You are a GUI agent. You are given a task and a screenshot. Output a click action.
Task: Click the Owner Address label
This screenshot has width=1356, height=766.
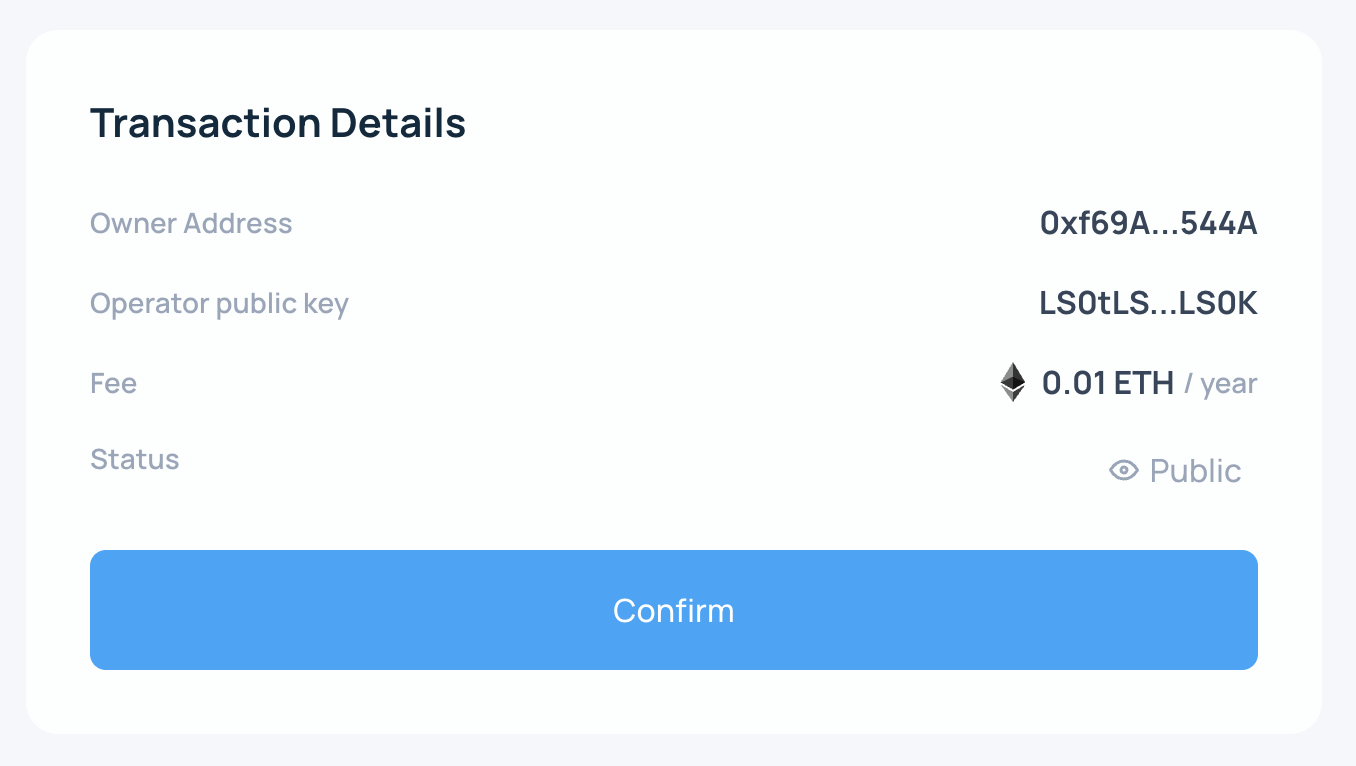tap(191, 223)
